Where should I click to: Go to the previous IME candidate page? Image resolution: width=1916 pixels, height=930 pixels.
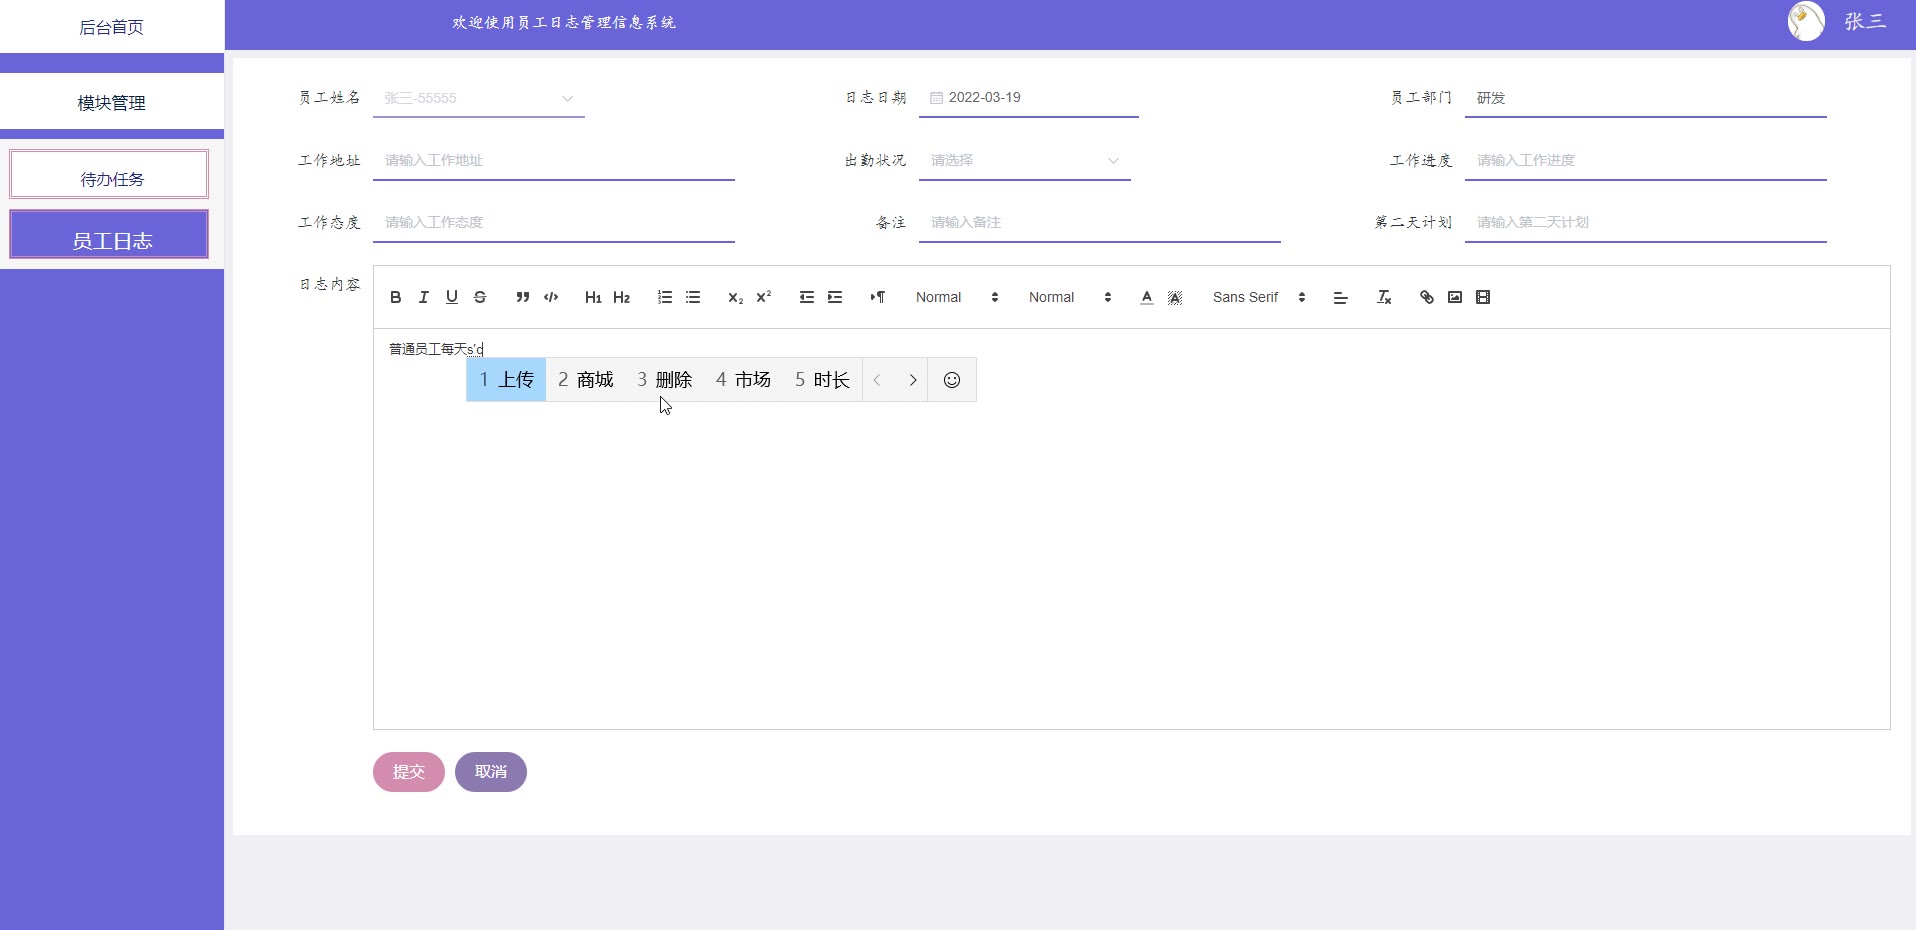tap(877, 380)
